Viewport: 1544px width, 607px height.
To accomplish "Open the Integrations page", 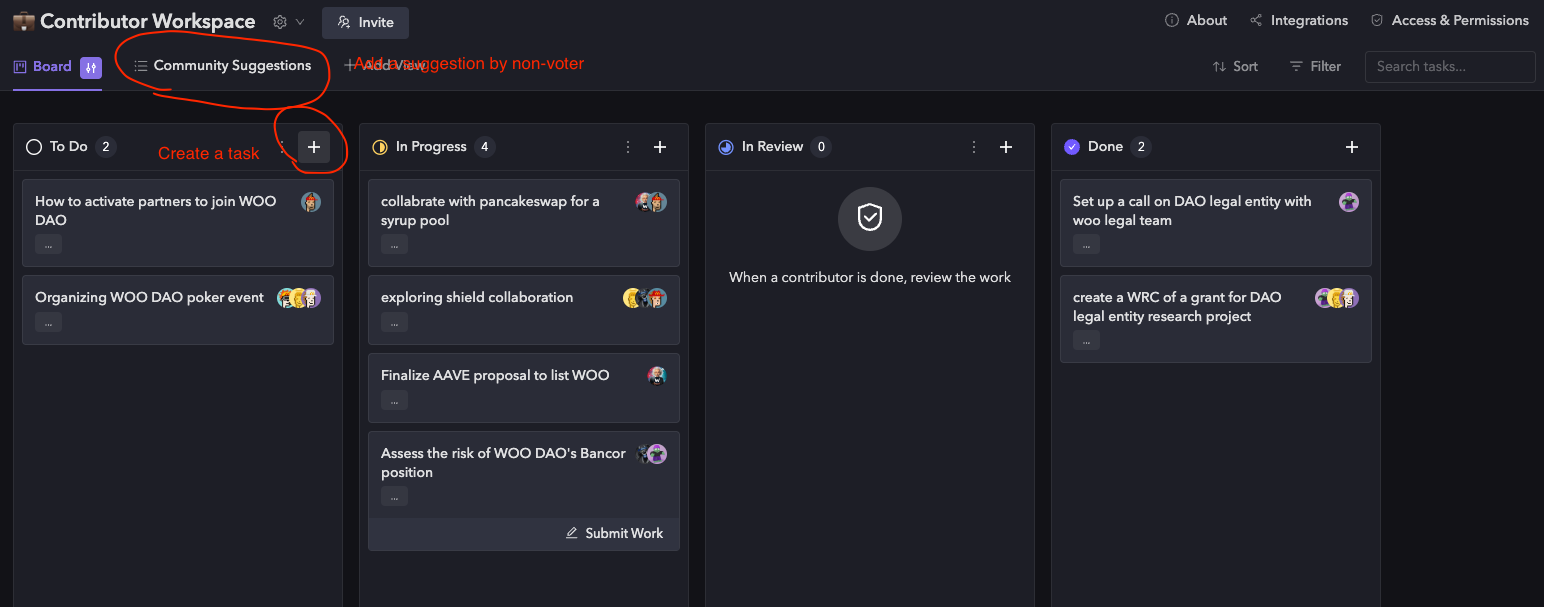I will coord(1299,20).
